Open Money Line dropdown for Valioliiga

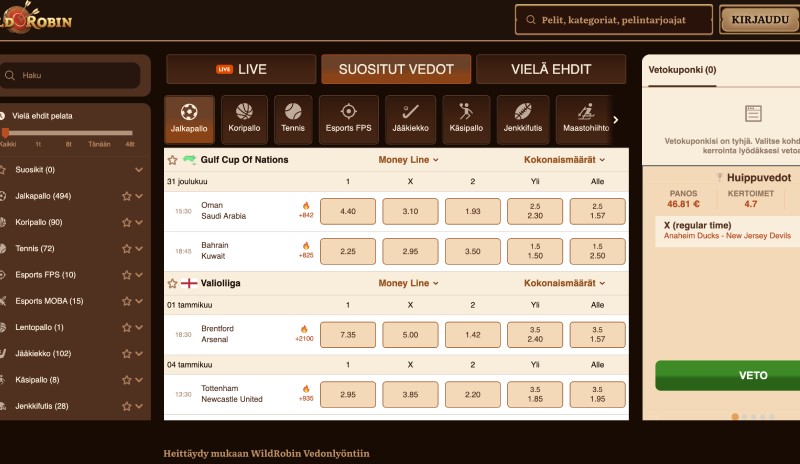pos(408,283)
